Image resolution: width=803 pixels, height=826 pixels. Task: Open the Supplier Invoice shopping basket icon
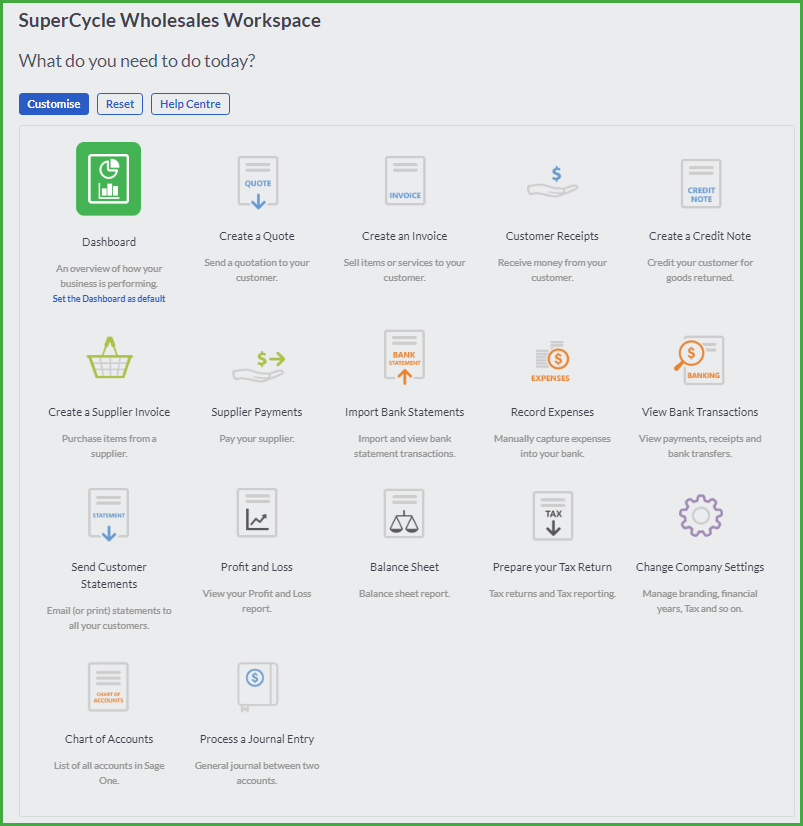pos(110,358)
